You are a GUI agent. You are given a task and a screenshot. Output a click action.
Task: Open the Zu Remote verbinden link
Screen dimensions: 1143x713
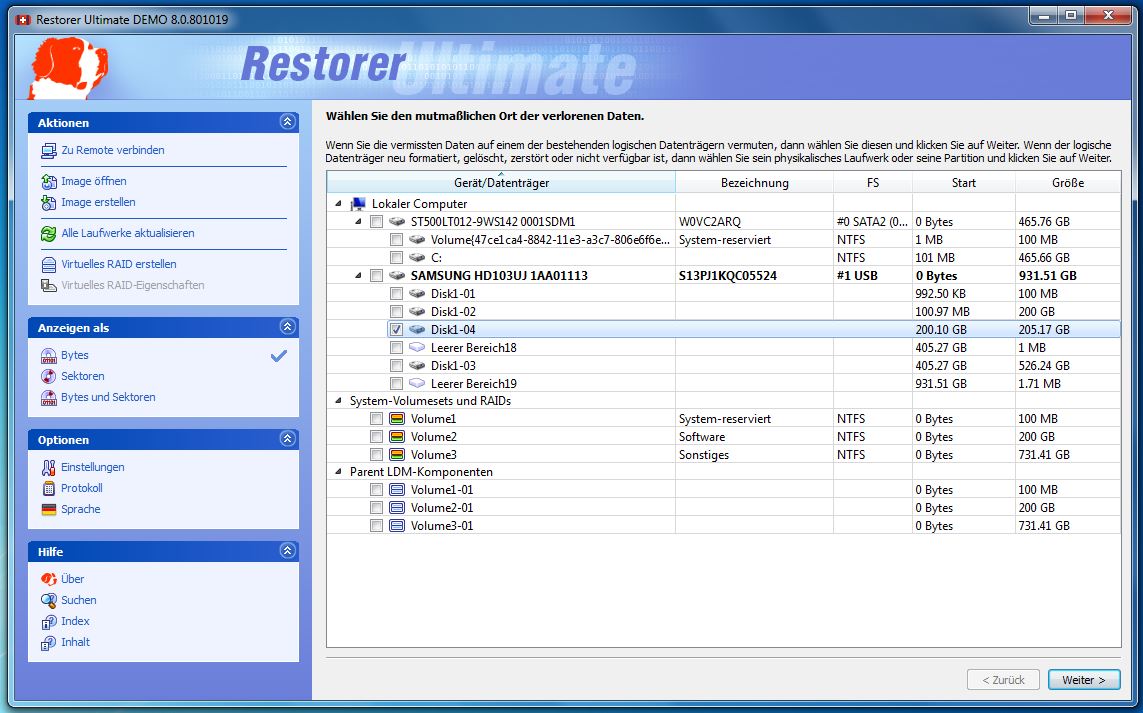click(113, 150)
